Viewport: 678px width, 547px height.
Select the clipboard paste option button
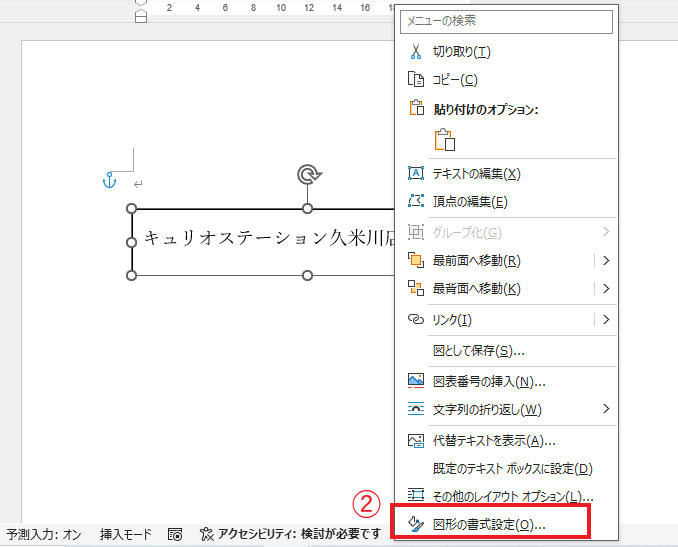pos(445,140)
